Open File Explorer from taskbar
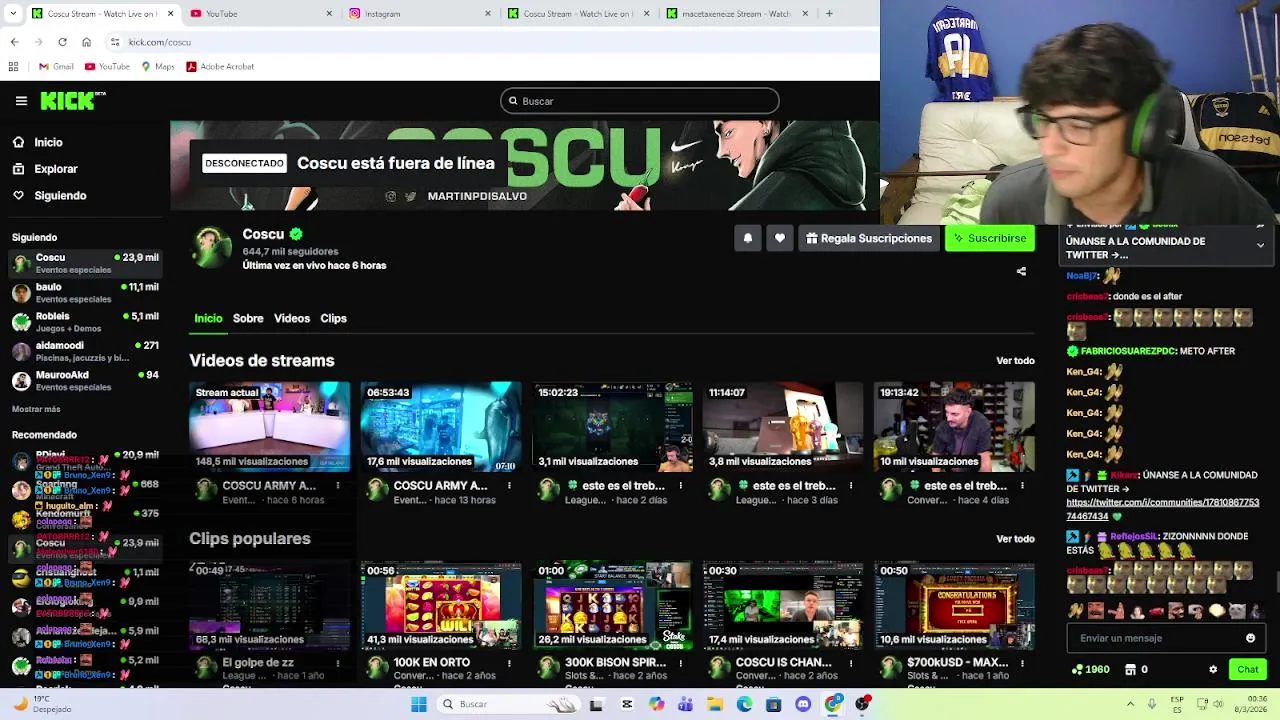 pos(715,704)
